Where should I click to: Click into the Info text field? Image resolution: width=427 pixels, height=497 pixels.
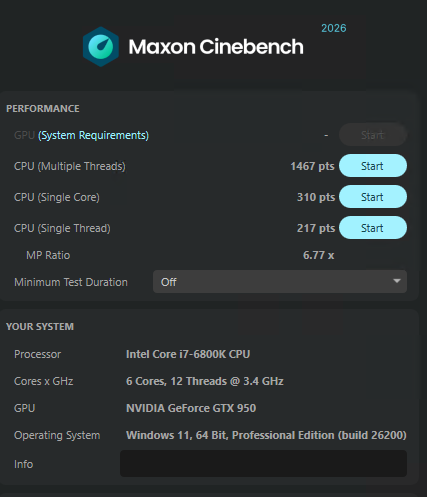[263, 463]
